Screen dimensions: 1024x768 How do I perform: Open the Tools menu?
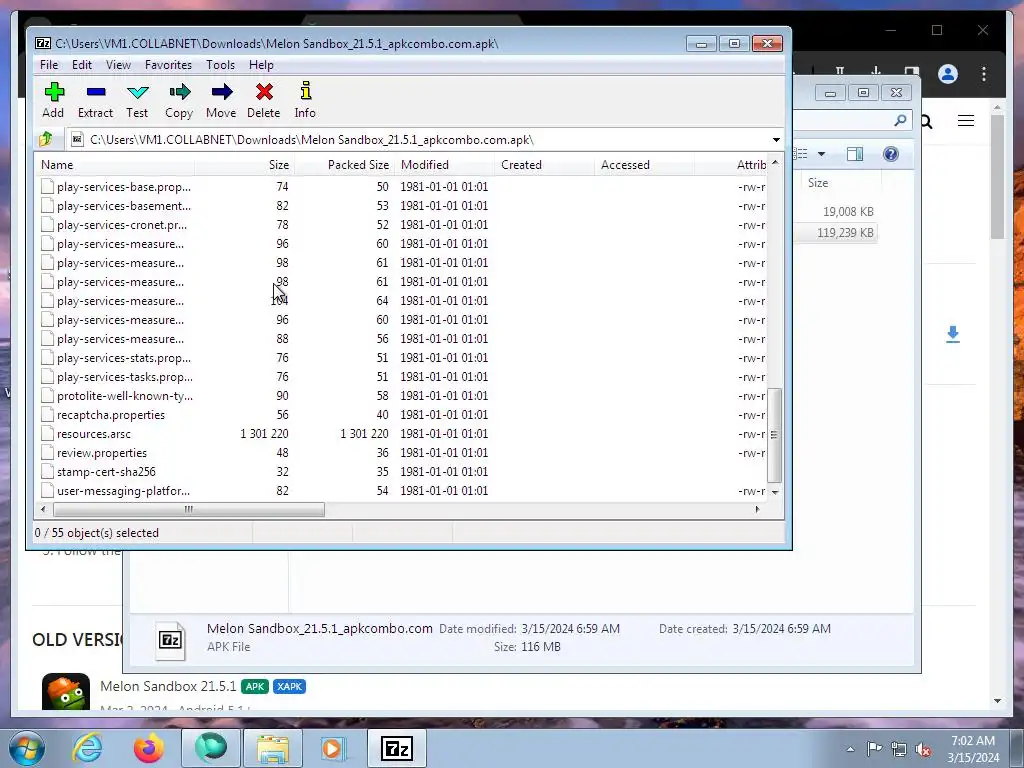tap(221, 65)
